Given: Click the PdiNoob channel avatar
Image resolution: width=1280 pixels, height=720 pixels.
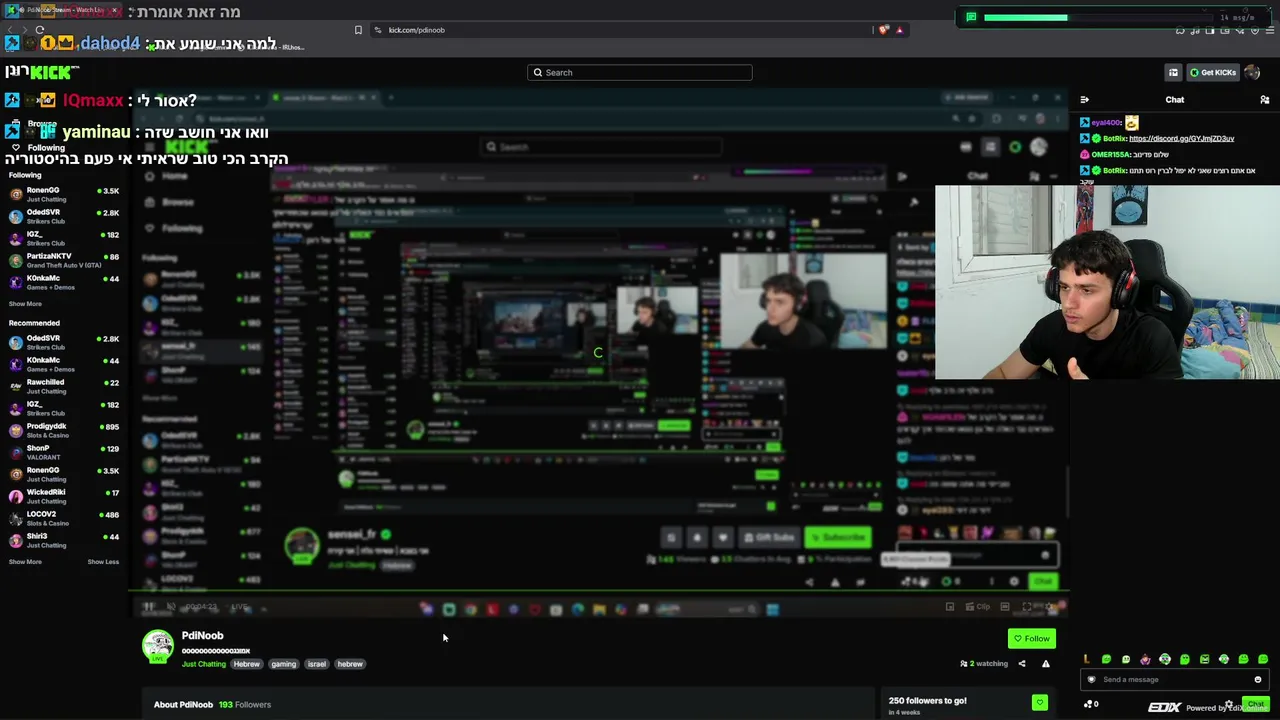Looking at the screenshot, I should (158, 647).
